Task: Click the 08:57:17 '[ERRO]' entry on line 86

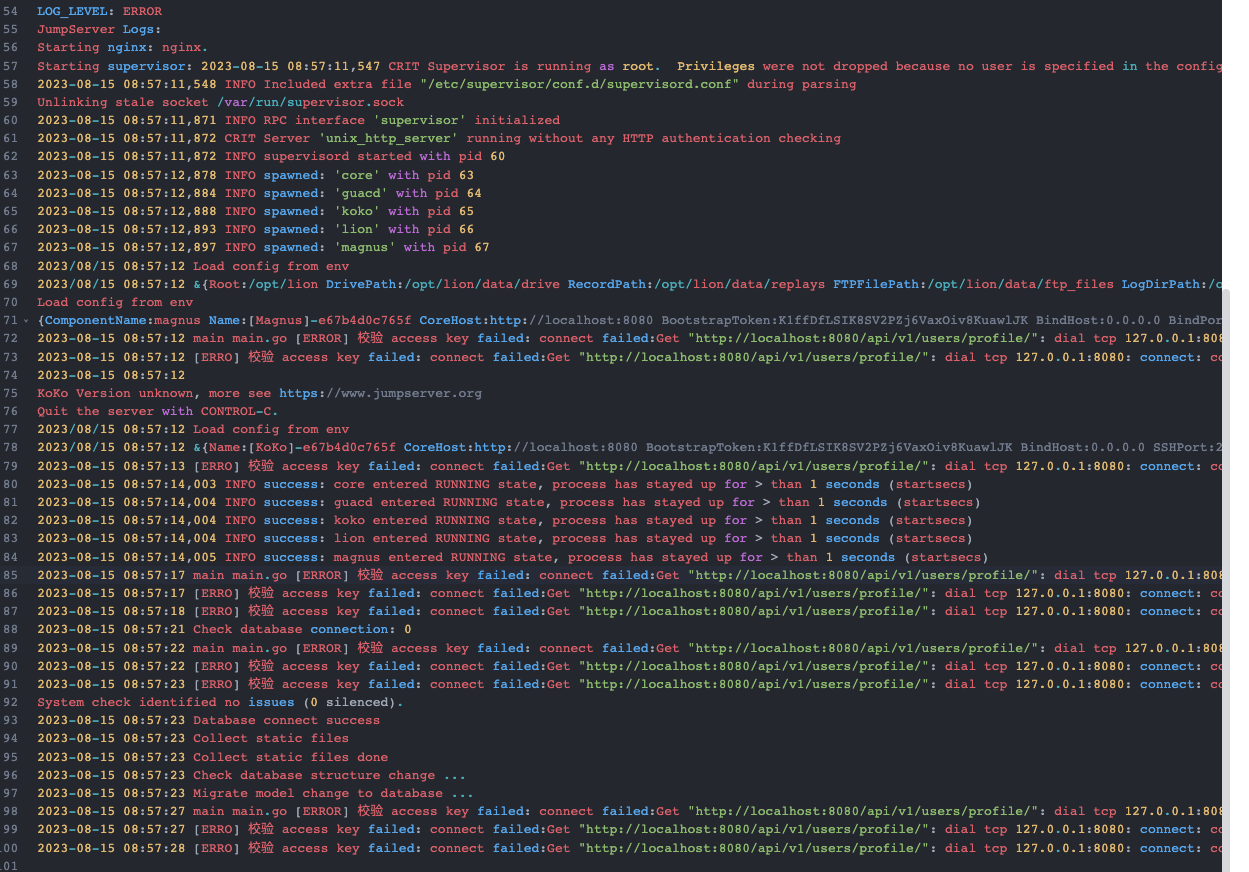Action: [x=217, y=593]
